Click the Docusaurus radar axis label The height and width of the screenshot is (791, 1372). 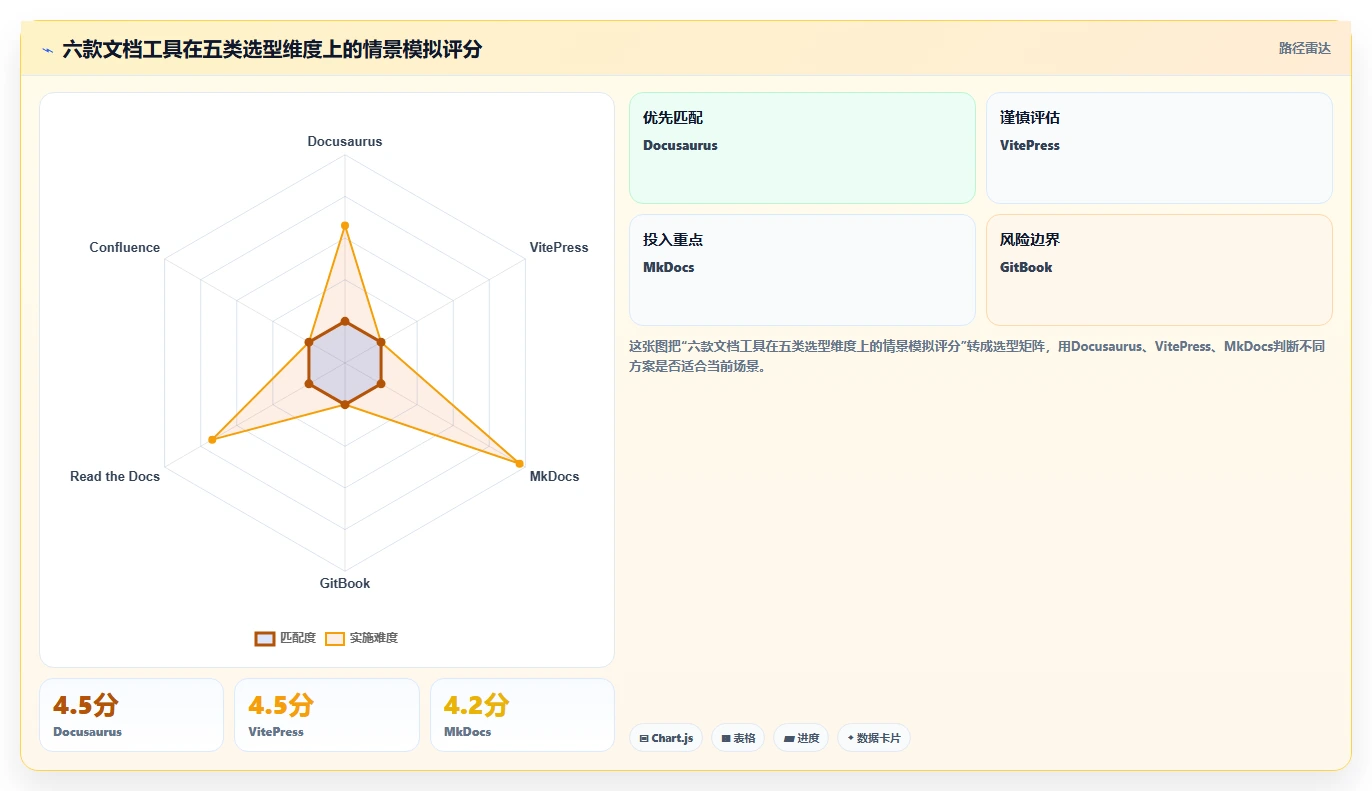click(x=345, y=141)
